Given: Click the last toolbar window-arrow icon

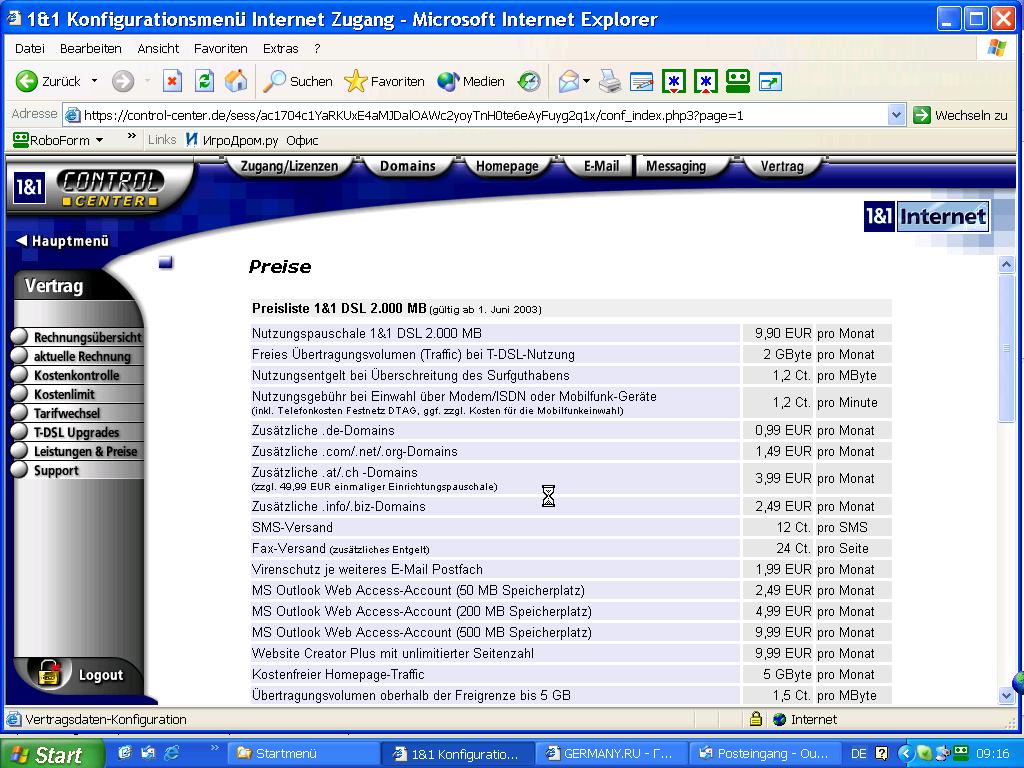Looking at the screenshot, I should pyautogui.click(x=771, y=82).
